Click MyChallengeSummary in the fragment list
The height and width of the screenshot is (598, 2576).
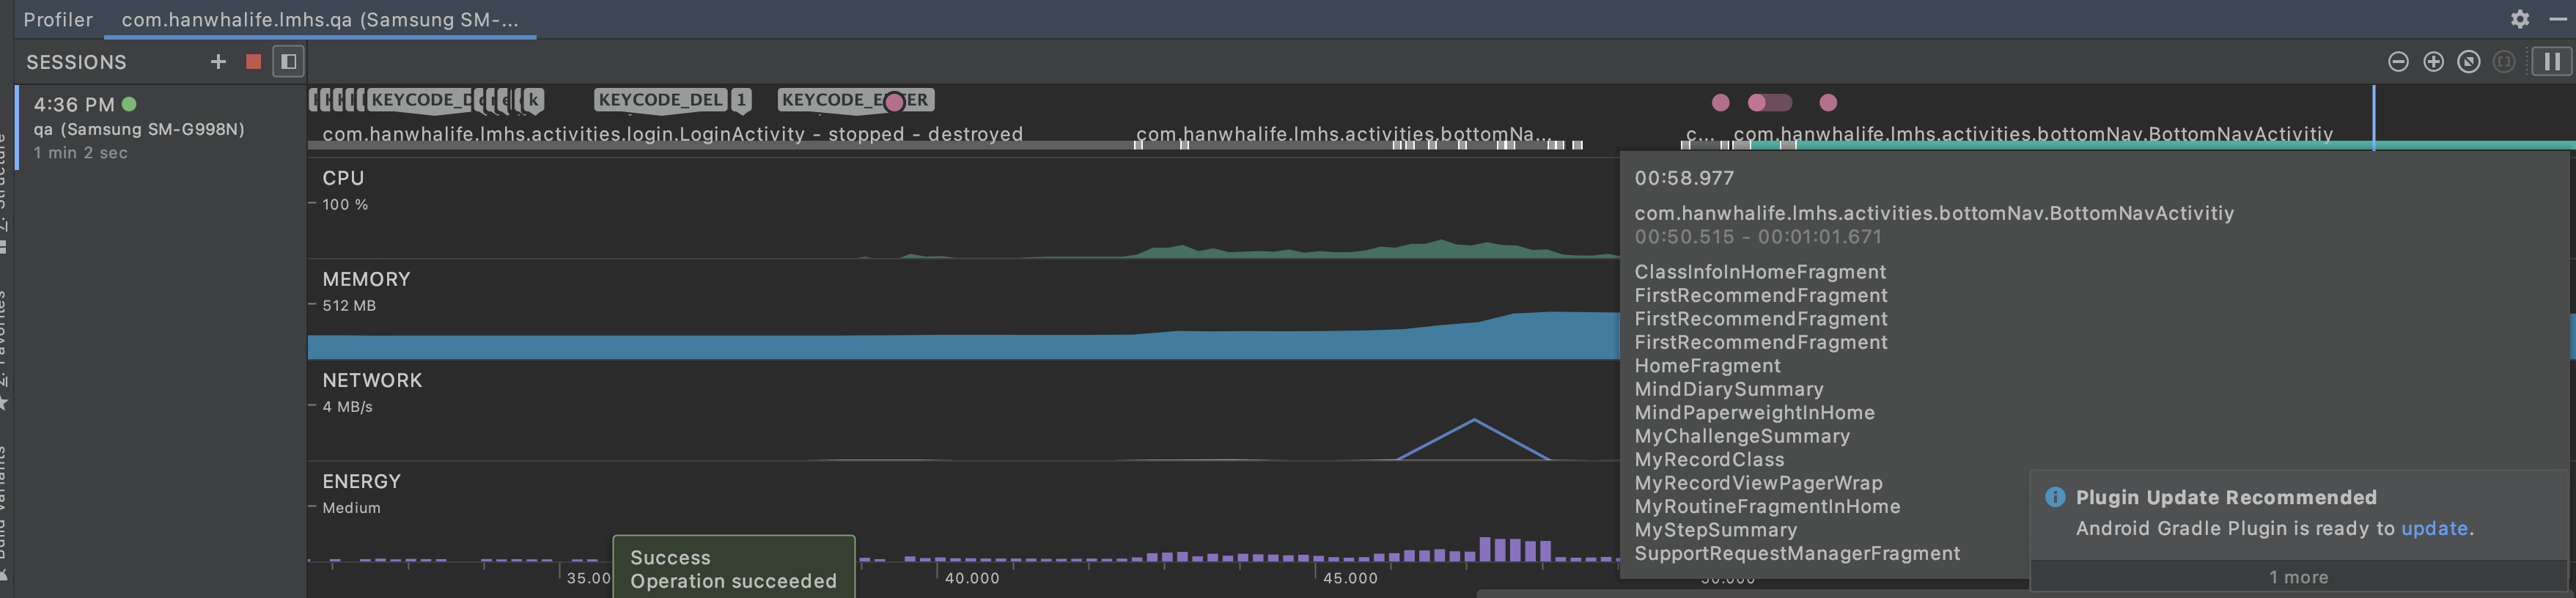click(x=1742, y=436)
